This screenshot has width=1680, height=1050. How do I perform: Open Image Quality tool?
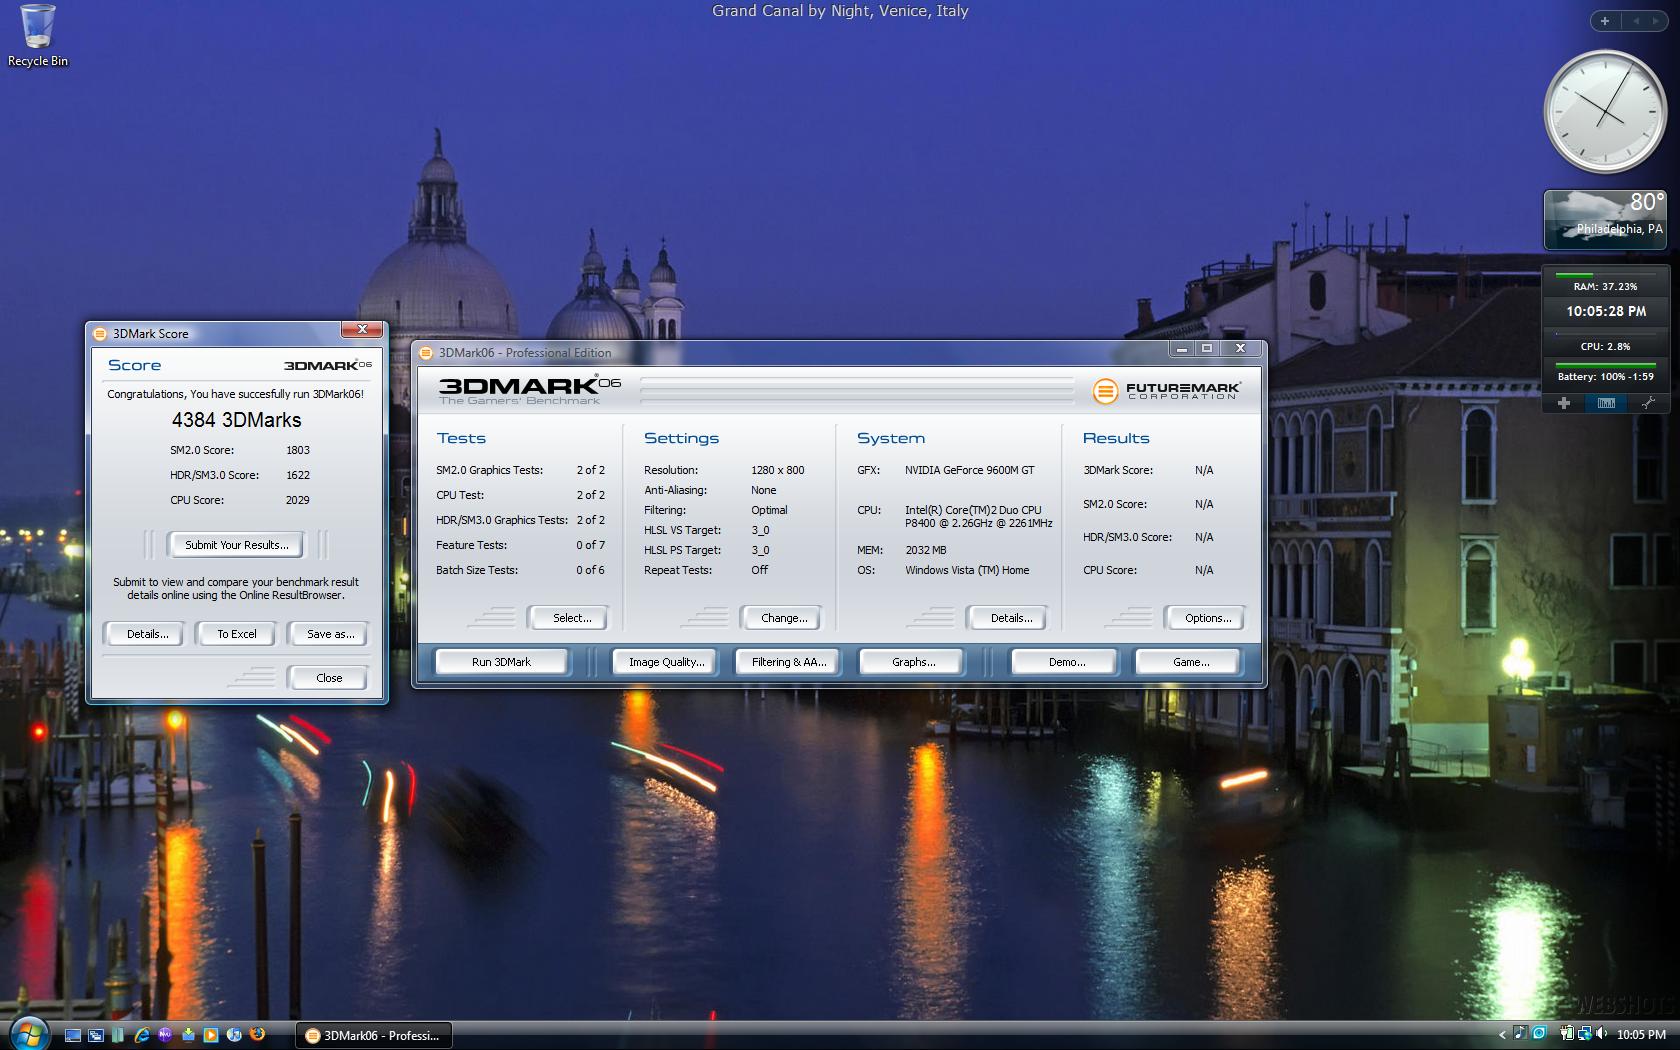click(x=666, y=662)
